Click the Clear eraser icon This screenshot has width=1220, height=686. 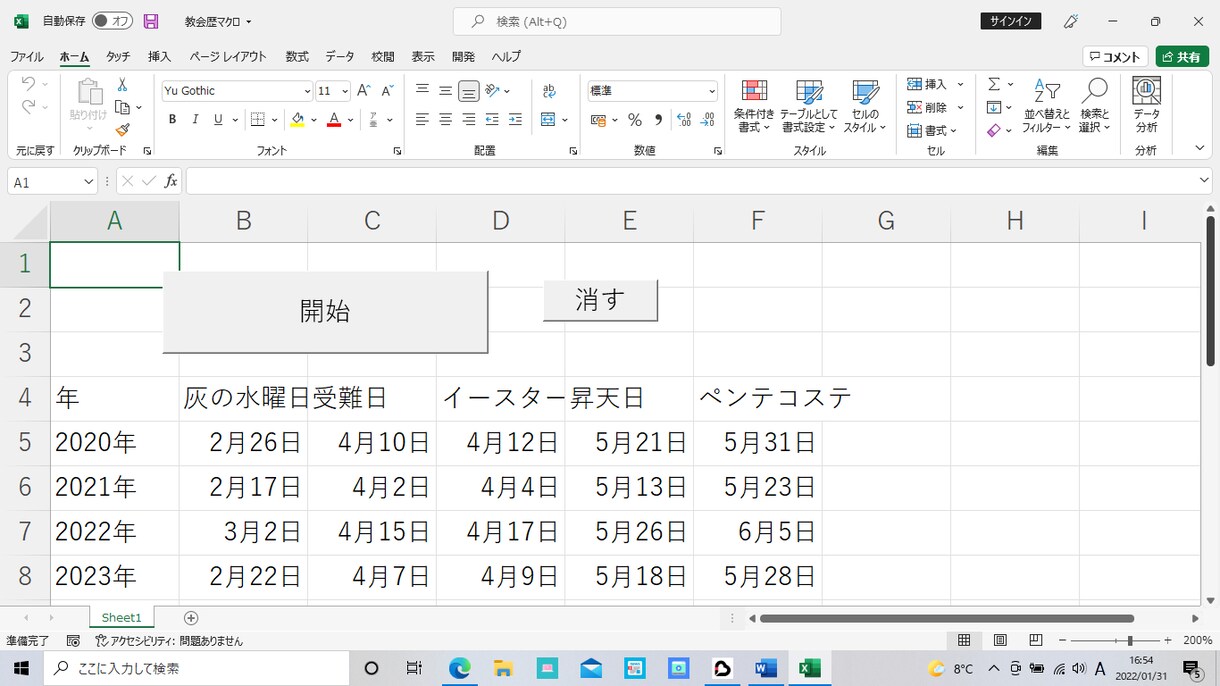click(x=994, y=130)
